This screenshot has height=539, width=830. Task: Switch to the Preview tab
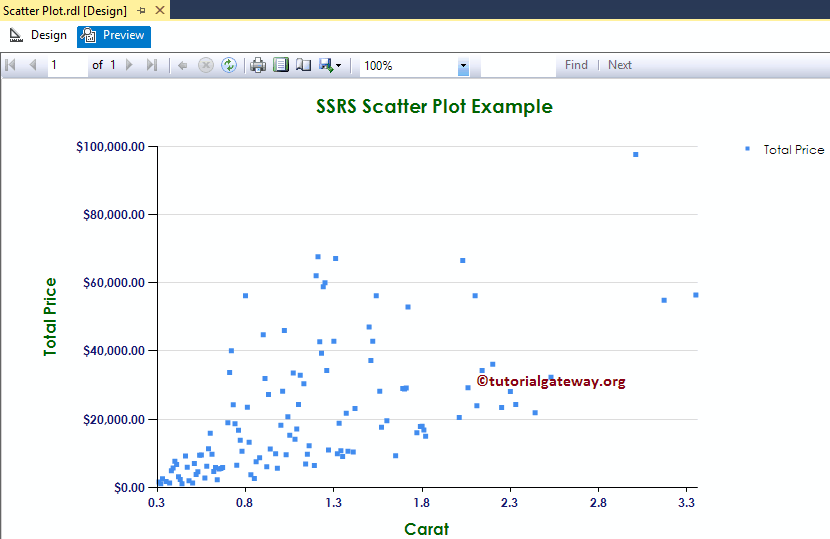click(x=114, y=35)
